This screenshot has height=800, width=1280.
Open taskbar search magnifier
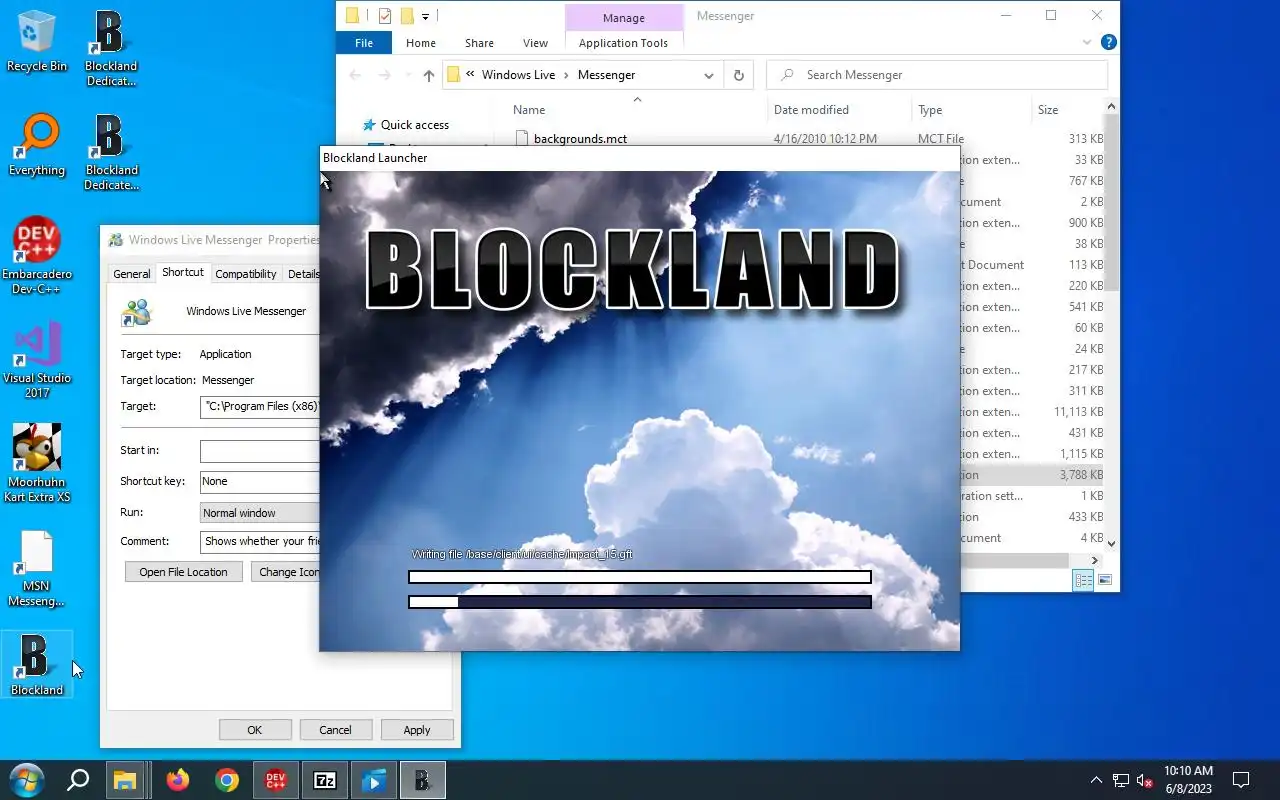point(78,780)
